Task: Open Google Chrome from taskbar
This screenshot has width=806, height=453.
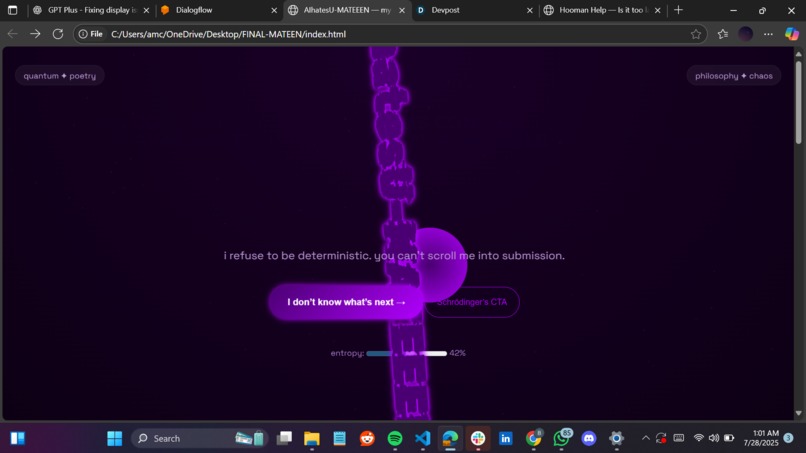Action: point(534,439)
